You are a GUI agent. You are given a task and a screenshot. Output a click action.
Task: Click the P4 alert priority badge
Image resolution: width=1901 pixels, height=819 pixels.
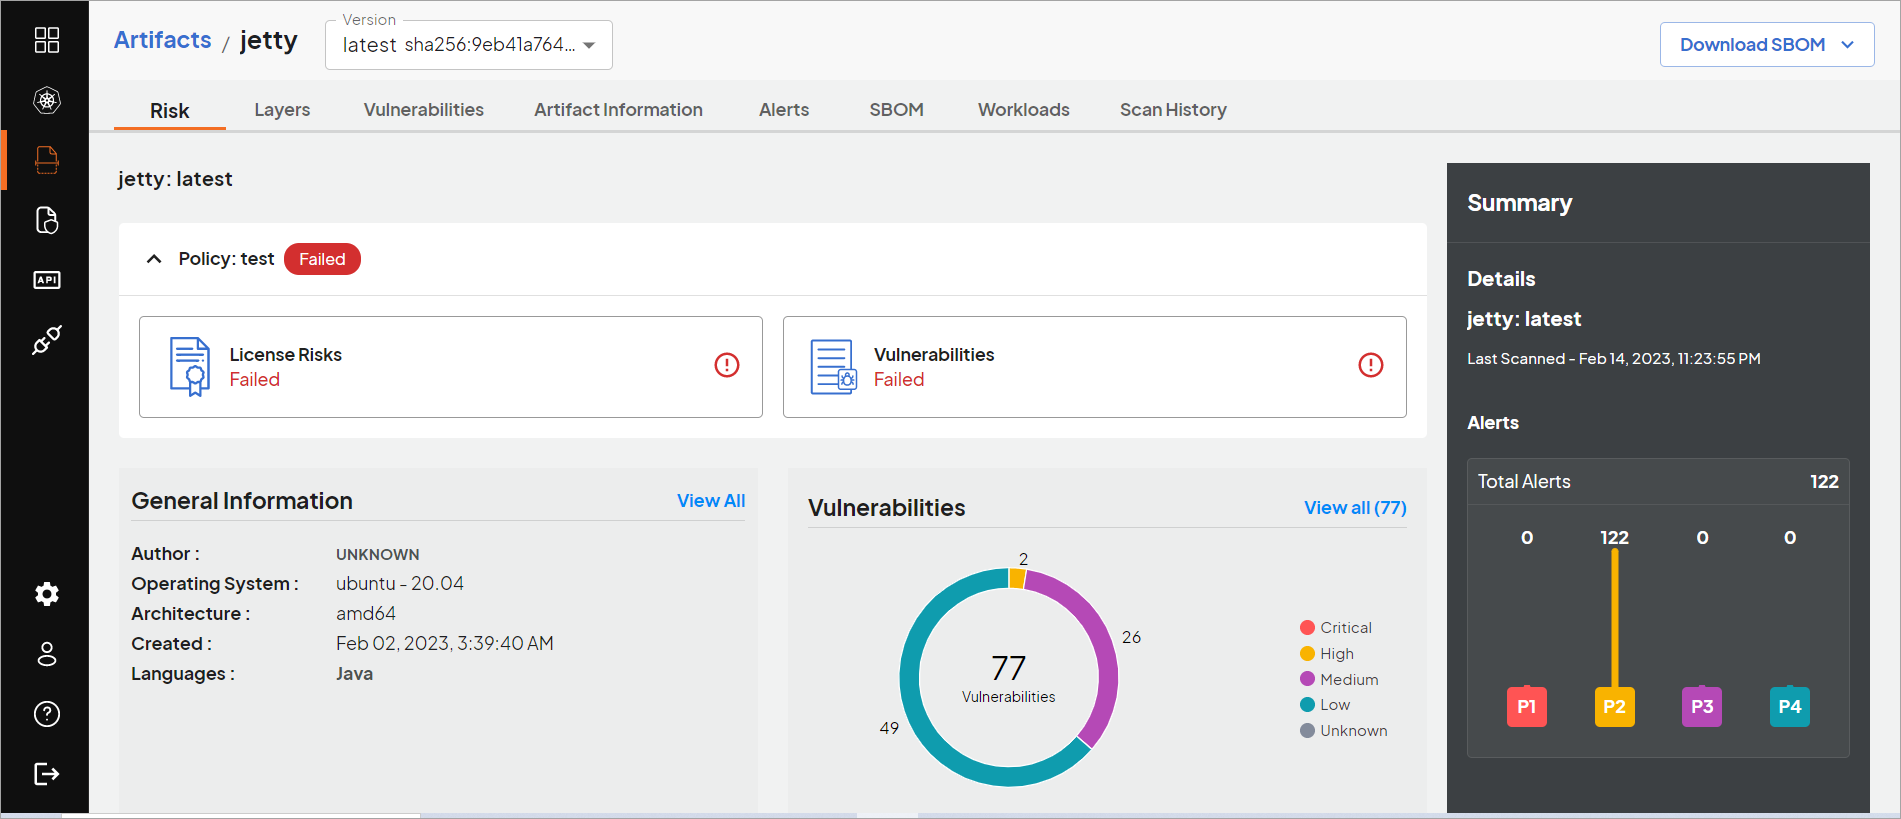pos(1790,706)
